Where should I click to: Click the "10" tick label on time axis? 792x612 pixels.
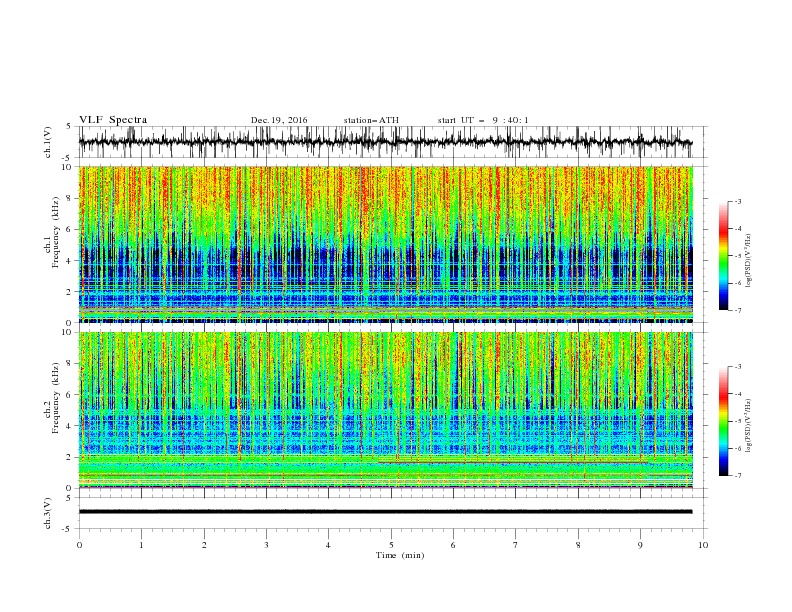pyautogui.click(x=703, y=545)
